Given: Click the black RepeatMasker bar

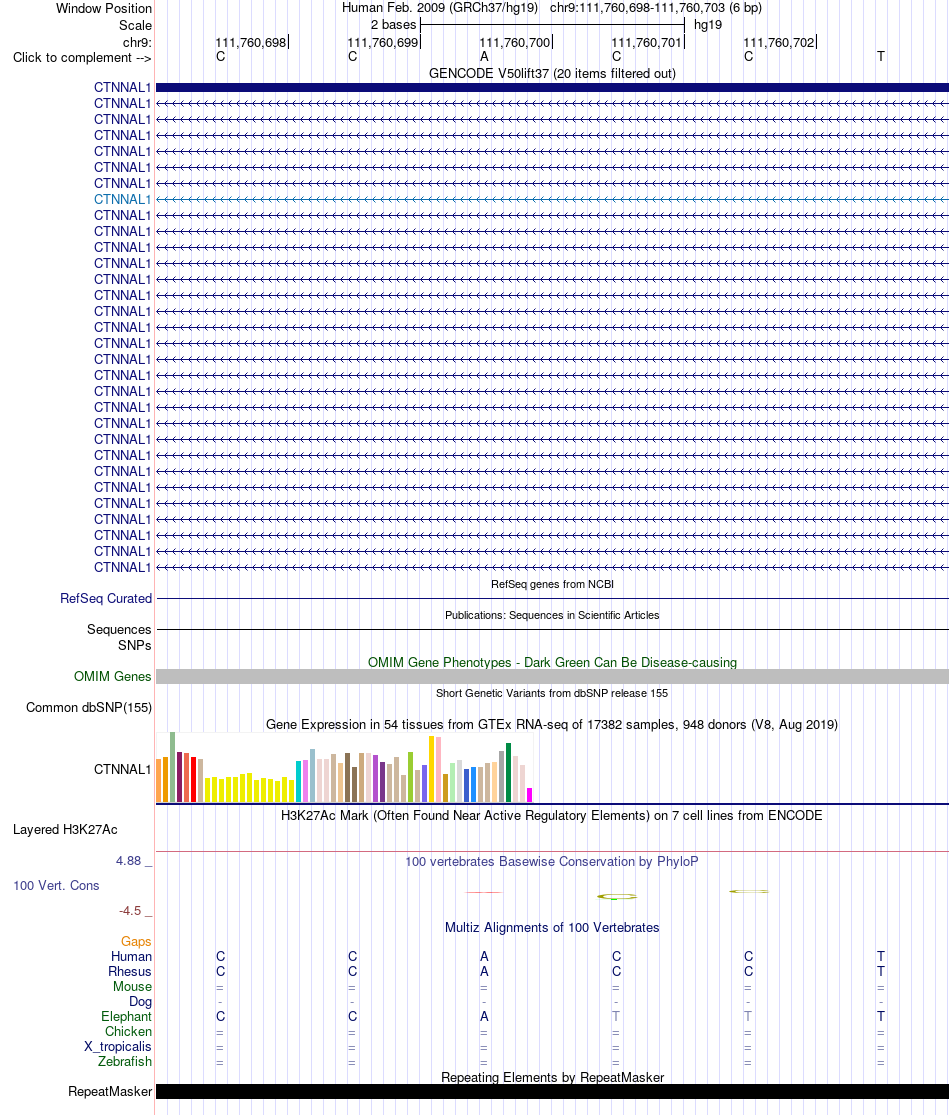Looking at the screenshot, I should pyautogui.click(x=552, y=1092).
